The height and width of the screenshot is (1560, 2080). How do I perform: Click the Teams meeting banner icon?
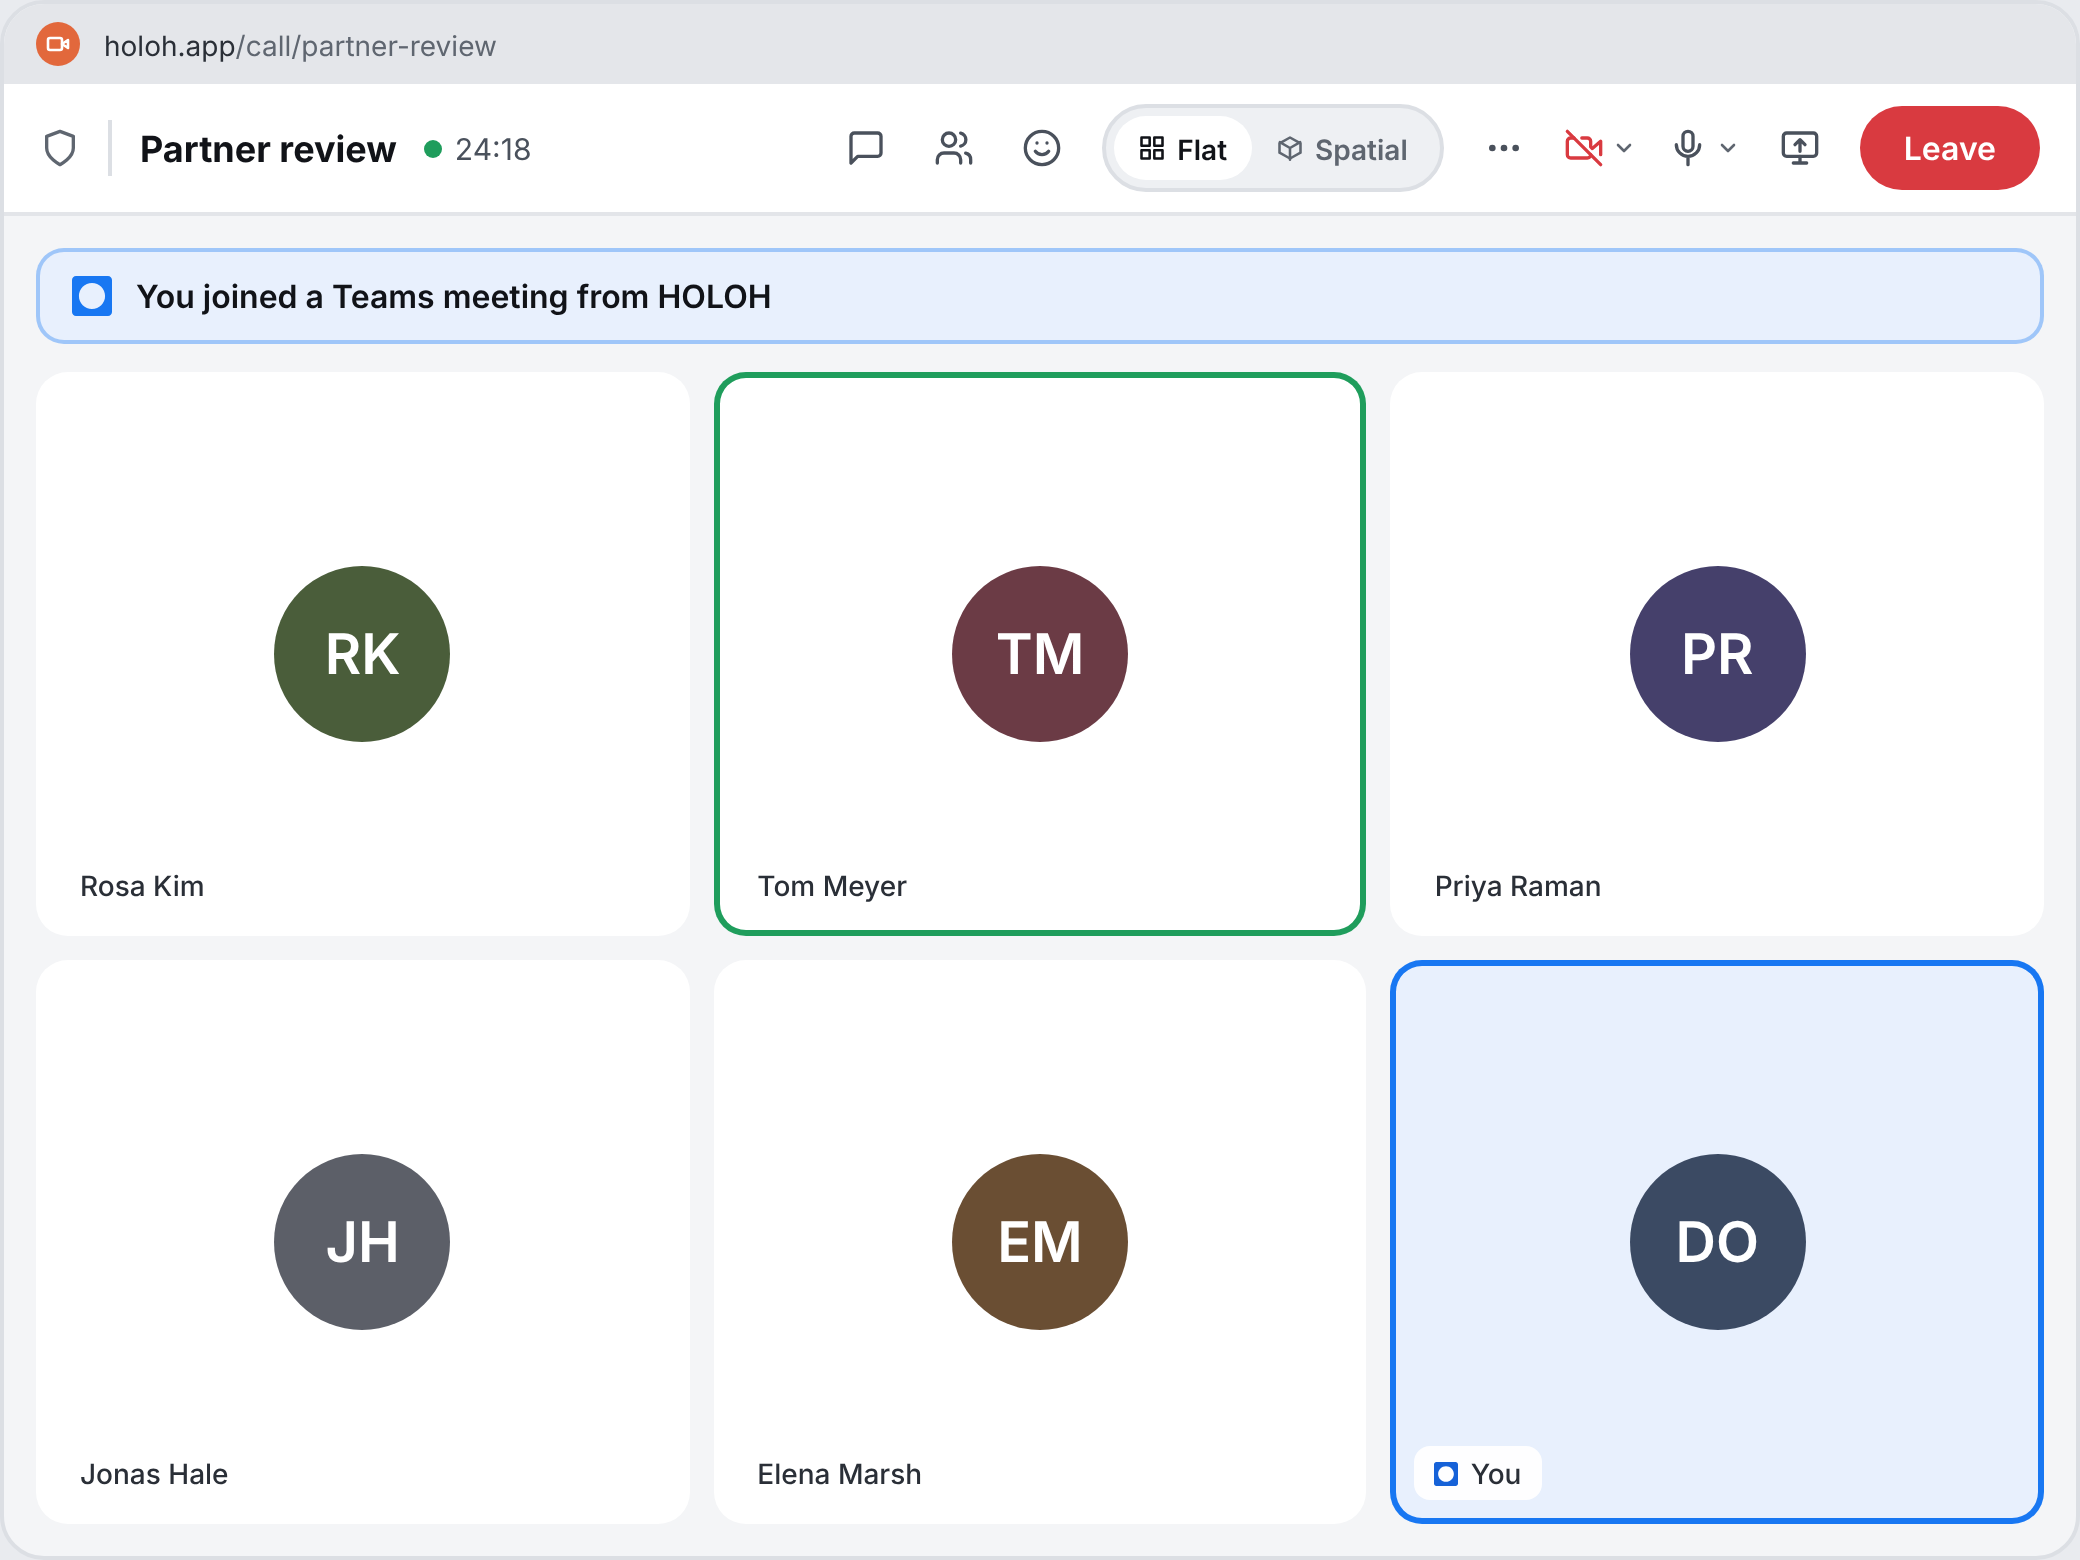point(92,296)
